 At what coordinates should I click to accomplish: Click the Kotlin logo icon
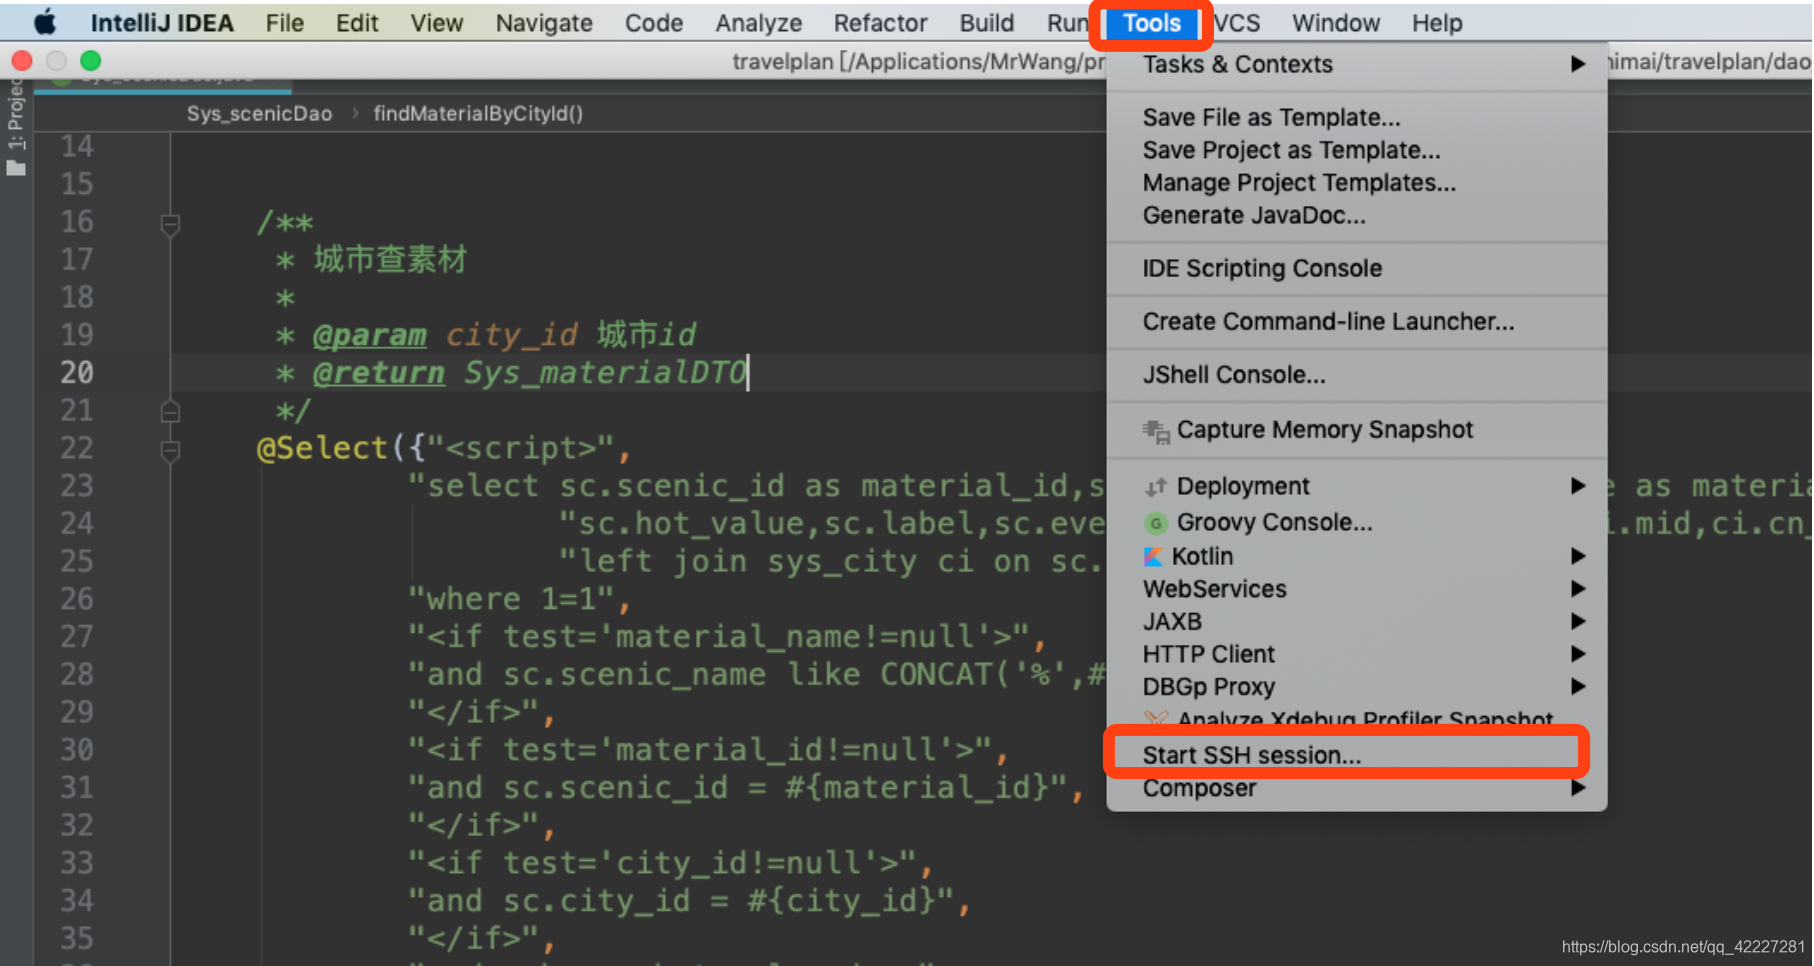click(x=1154, y=556)
